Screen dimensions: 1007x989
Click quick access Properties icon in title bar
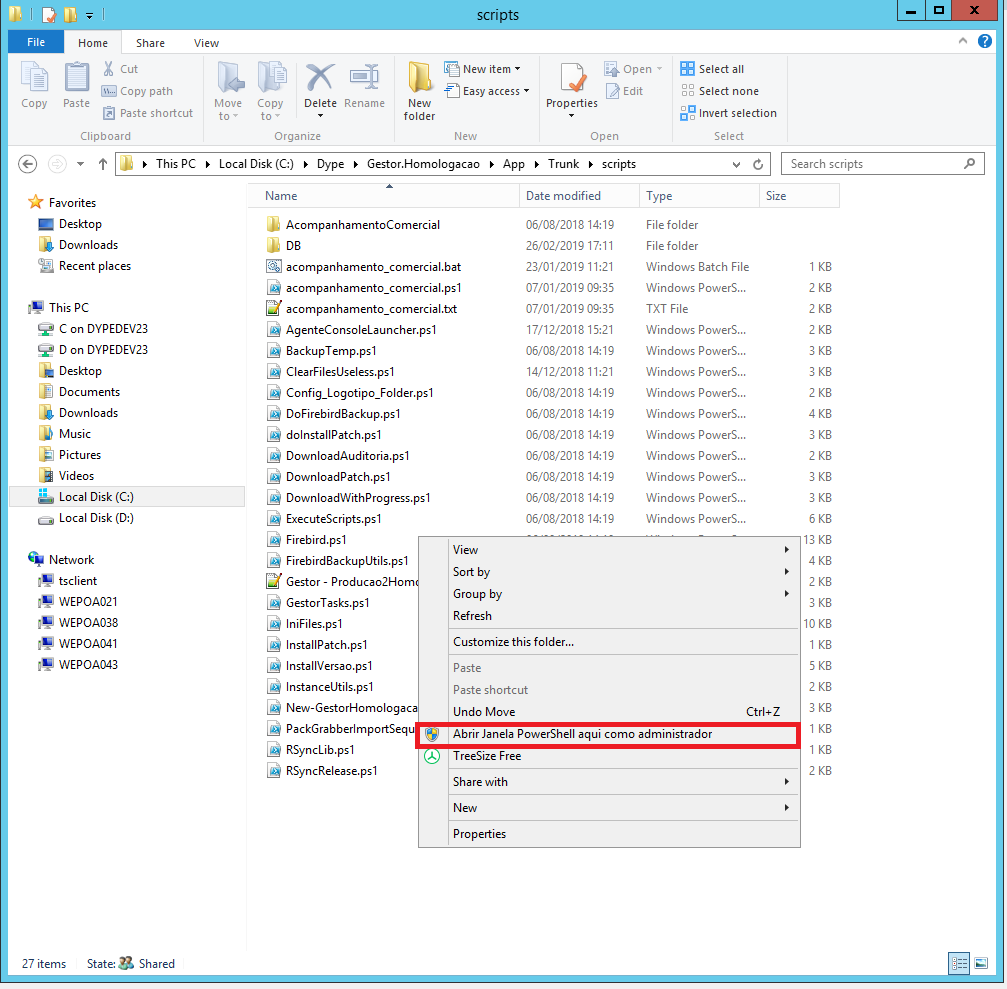point(49,14)
